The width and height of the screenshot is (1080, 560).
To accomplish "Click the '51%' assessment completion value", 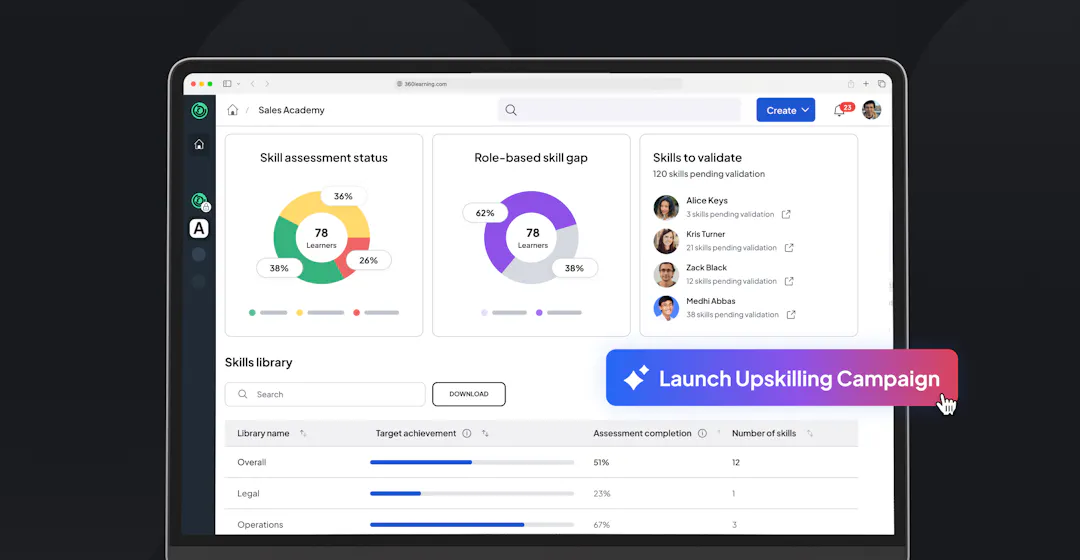I will pos(601,462).
